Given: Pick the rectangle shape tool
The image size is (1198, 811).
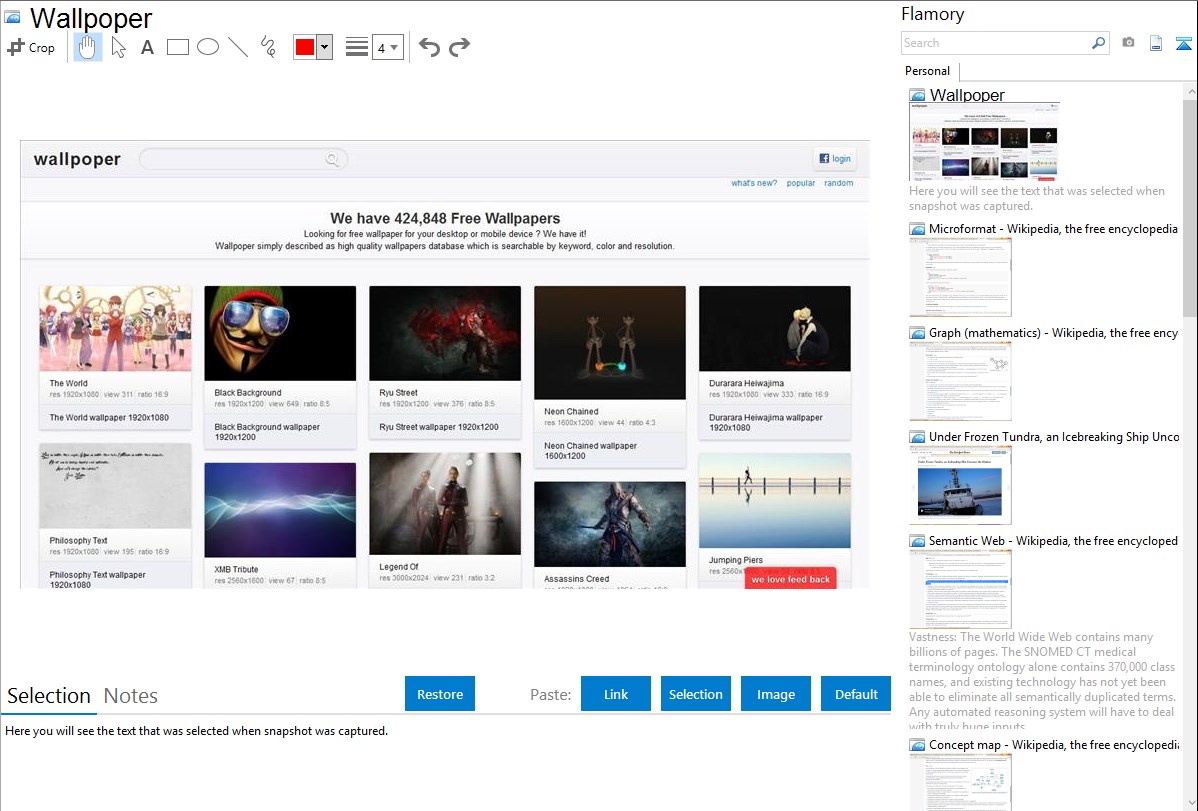Looking at the screenshot, I should (x=178, y=47).
